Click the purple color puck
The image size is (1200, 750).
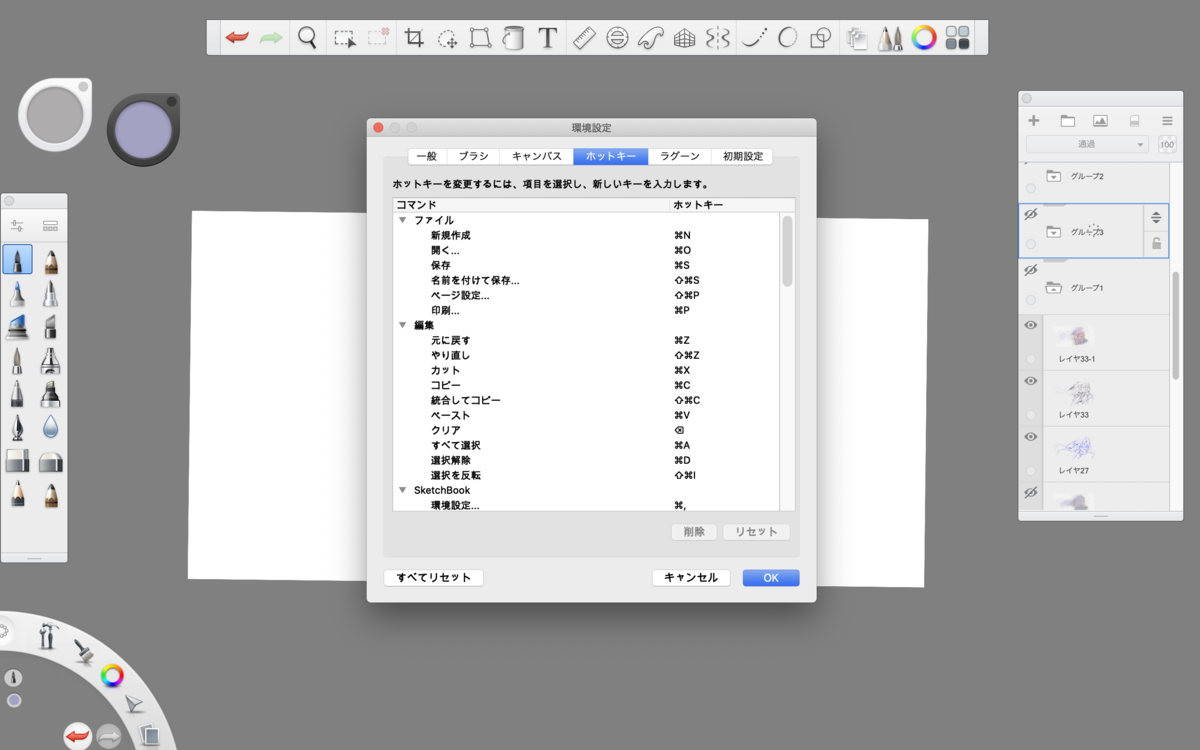pyautogui.click(x=143, y=131)
